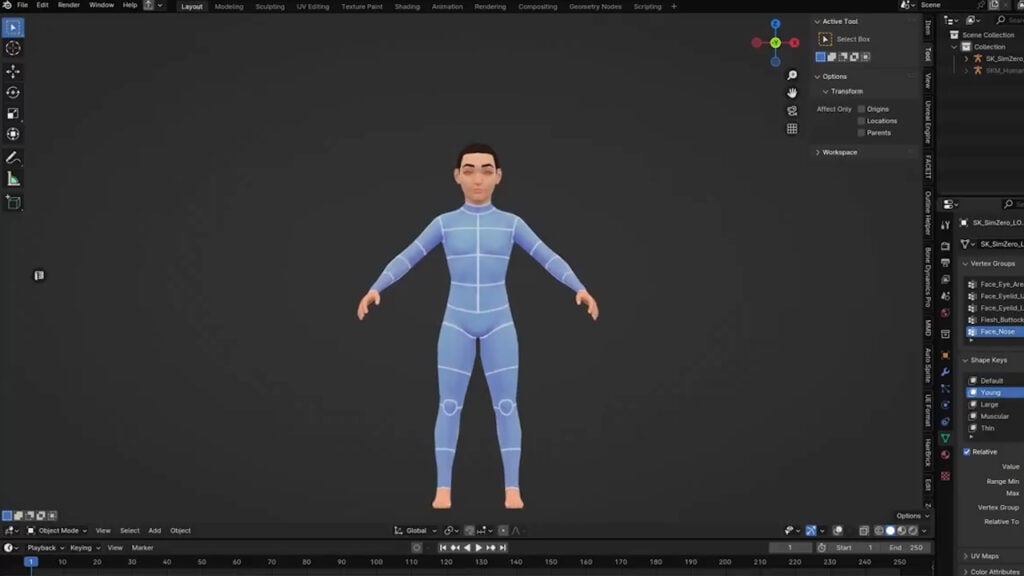Viewport: 1024px width, 576px height.
Task: Expand the Workspace panel
Action: [839, 152]
